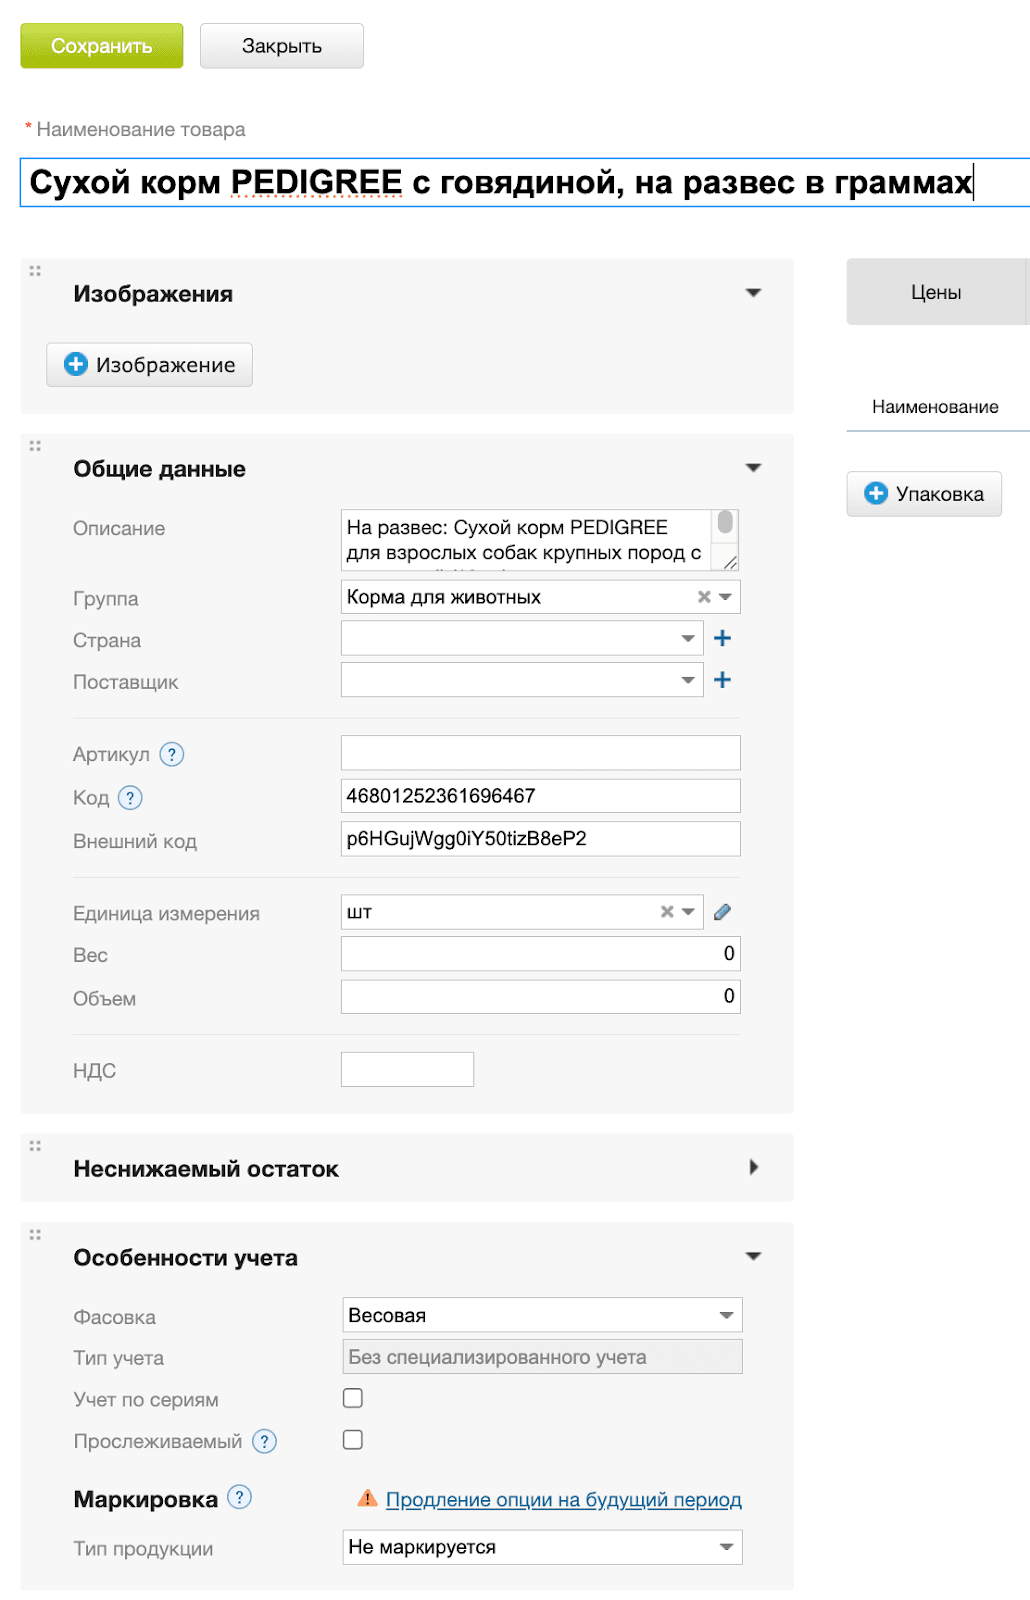Enable the Учет по сериям checkbox
Screen dimensions: 1030x1600
coord(353,1398)
